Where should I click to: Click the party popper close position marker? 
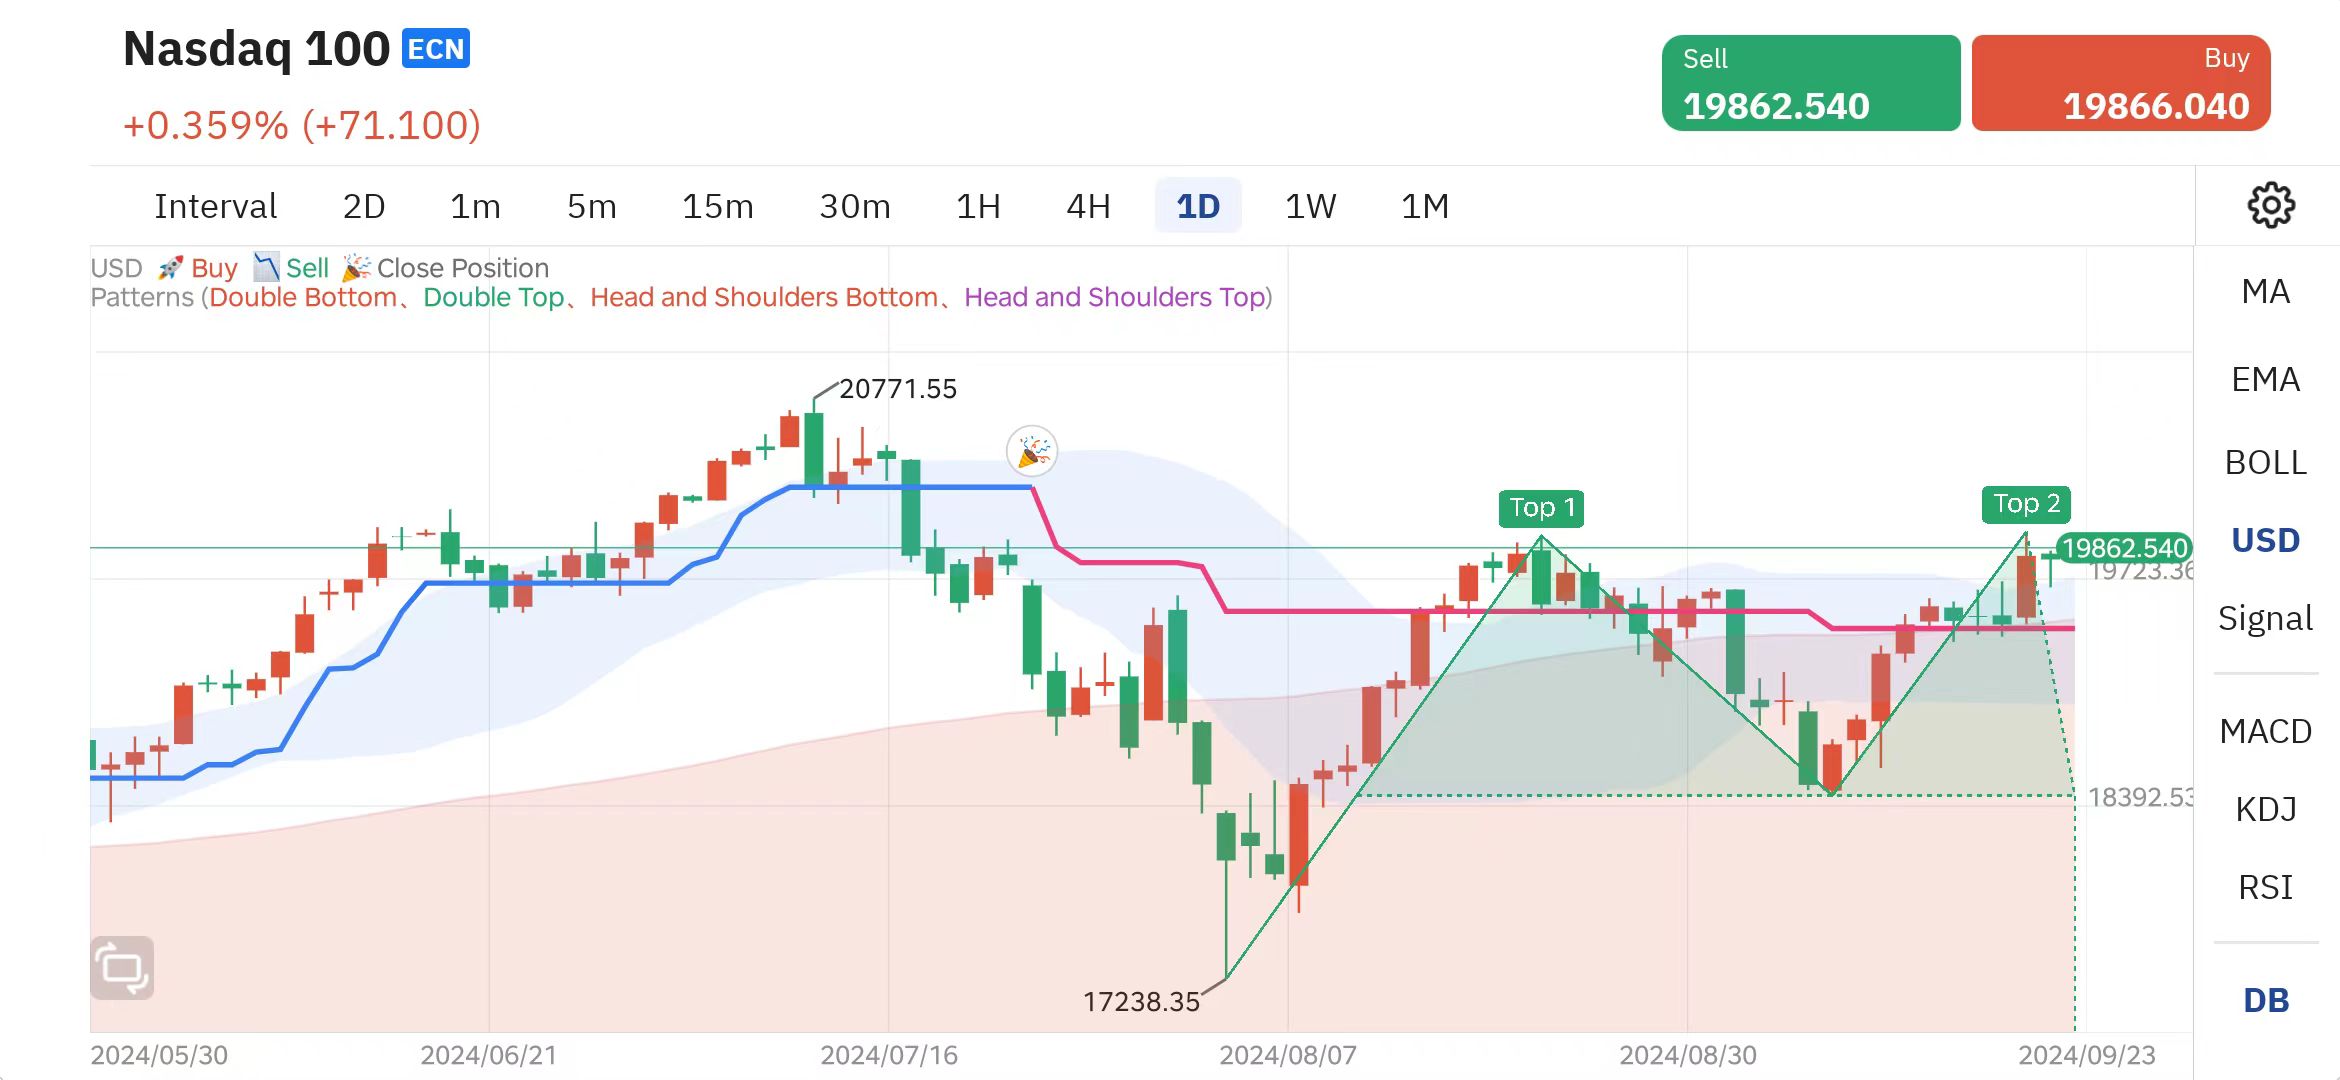click(1032, 452)
